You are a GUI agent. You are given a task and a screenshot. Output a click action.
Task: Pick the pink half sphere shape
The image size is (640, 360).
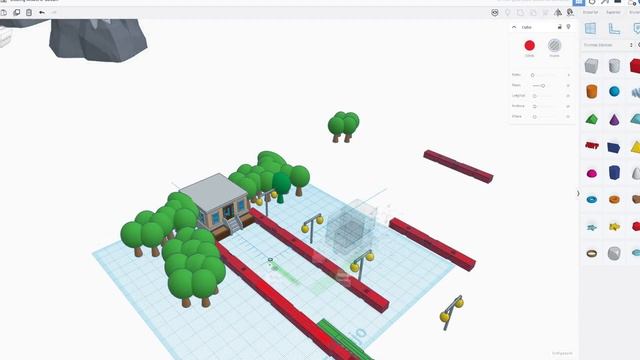[x=591, y=173]
